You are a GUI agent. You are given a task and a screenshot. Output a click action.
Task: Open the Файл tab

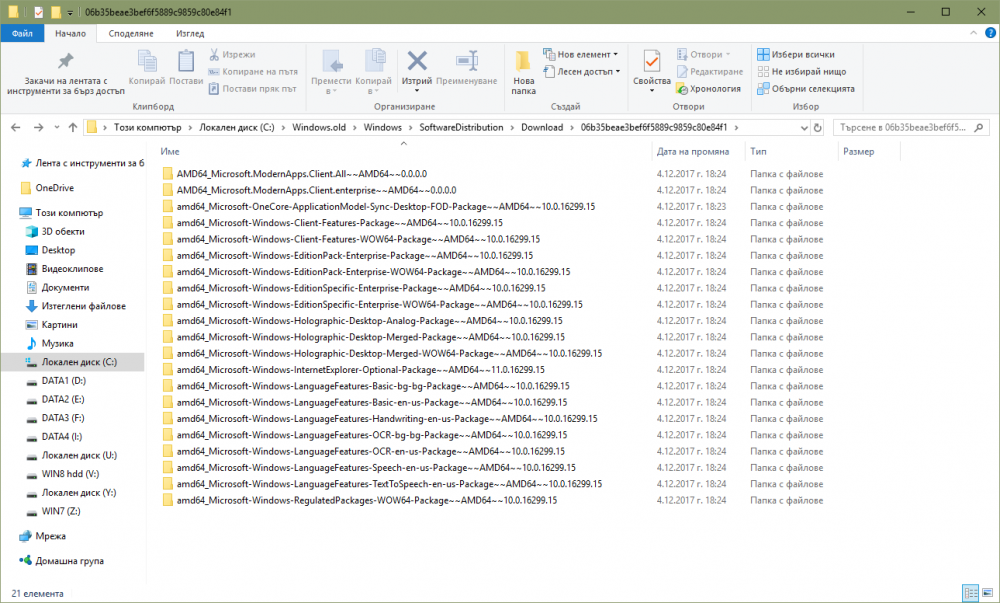(x=22, y=34)
